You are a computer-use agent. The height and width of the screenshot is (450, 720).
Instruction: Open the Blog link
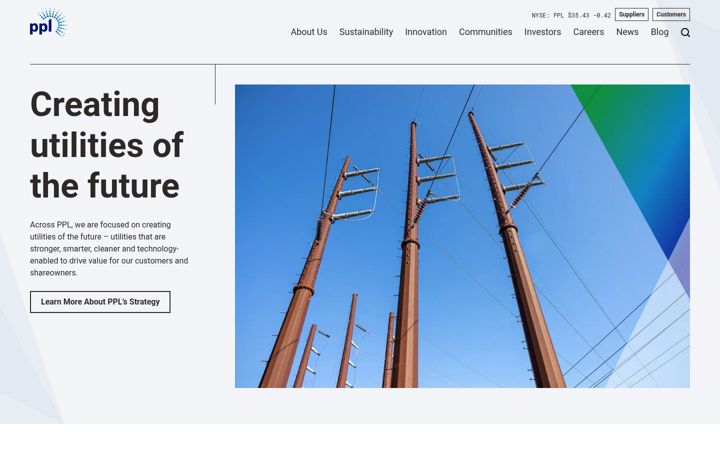pos(659,32)
